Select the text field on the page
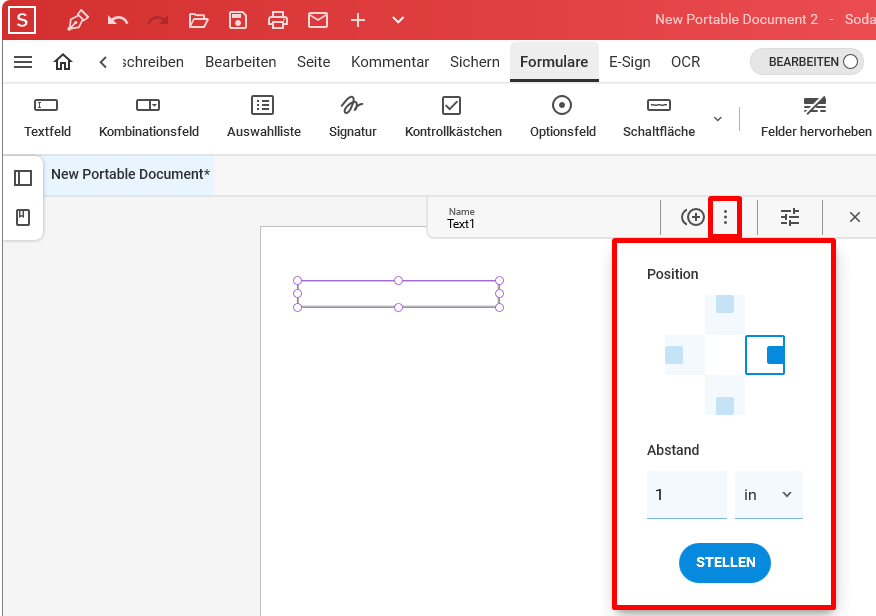This screenshot has width=876, height=616. coord(398,294)
